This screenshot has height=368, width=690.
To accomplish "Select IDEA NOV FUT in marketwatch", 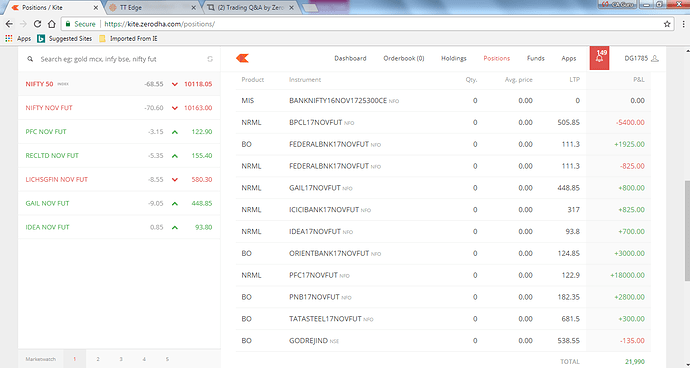I will coord(119,227).
